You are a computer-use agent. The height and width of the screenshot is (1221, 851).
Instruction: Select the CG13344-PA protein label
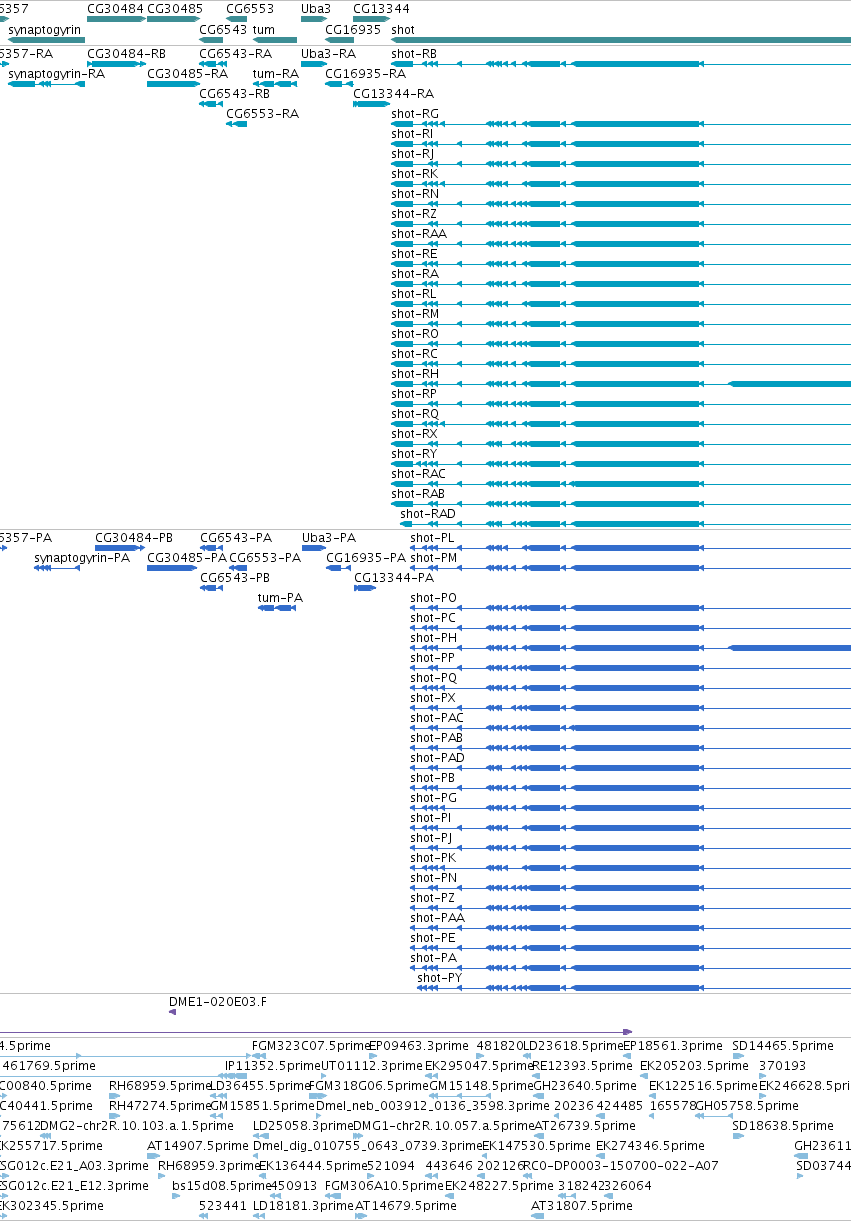pyautogui.click(x=394, y=578)
